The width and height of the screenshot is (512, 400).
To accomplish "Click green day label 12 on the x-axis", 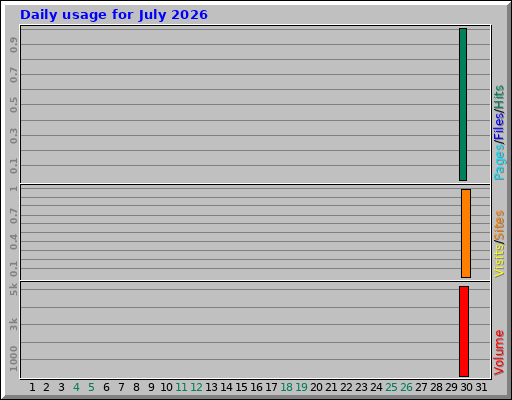I will [196, 387].
